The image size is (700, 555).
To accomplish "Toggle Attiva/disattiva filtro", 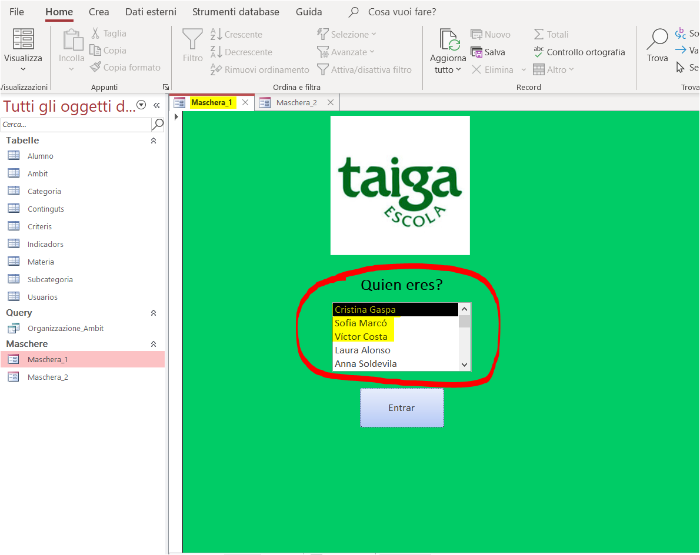I will tap(364, 70).
